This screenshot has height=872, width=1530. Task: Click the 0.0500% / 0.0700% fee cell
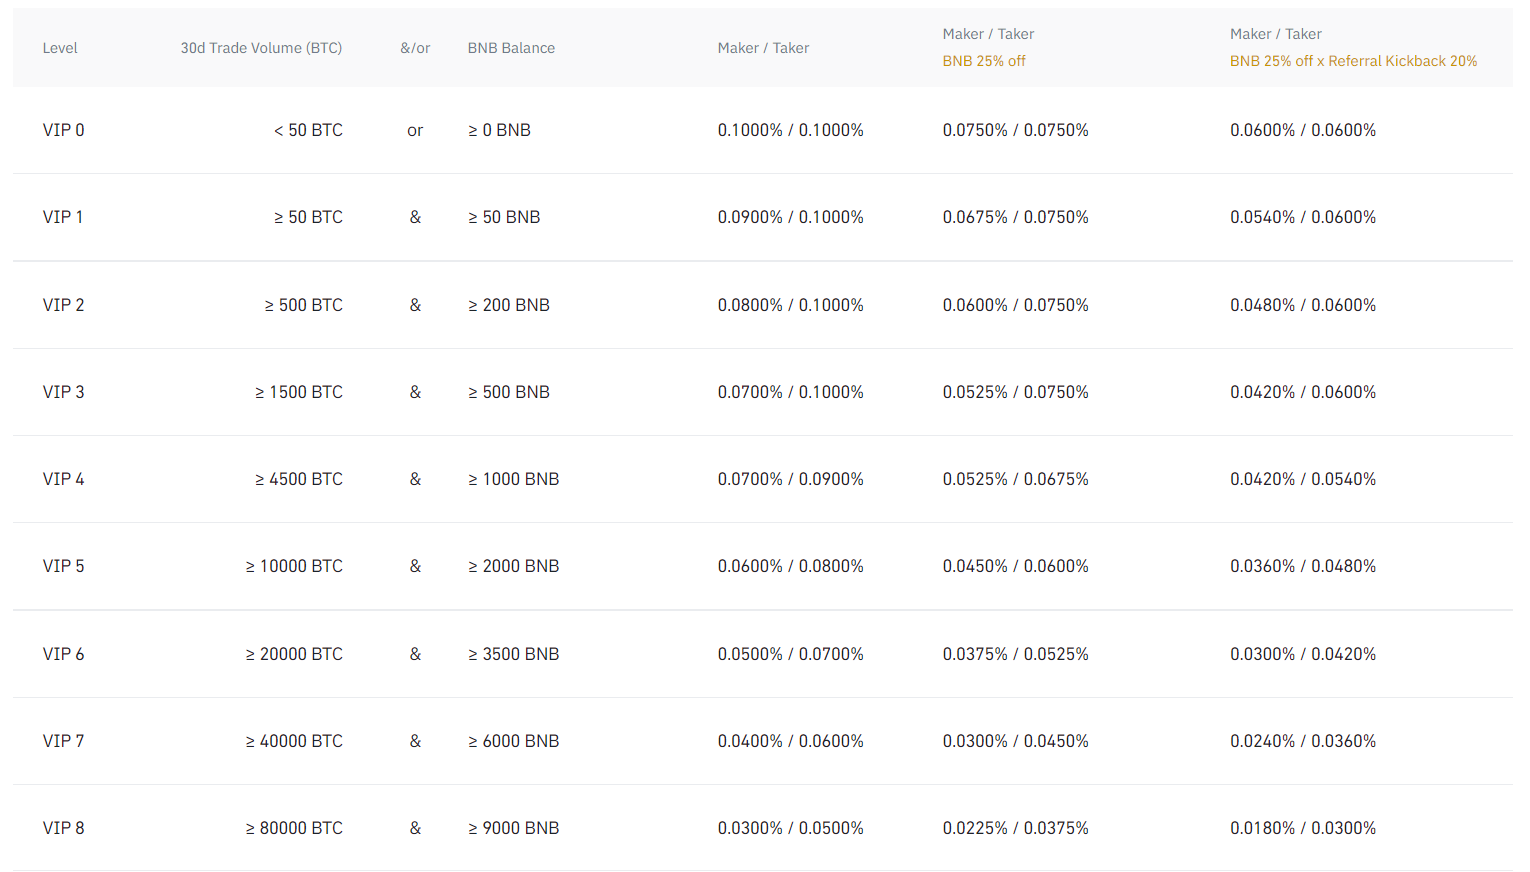(x=790, y=654)
